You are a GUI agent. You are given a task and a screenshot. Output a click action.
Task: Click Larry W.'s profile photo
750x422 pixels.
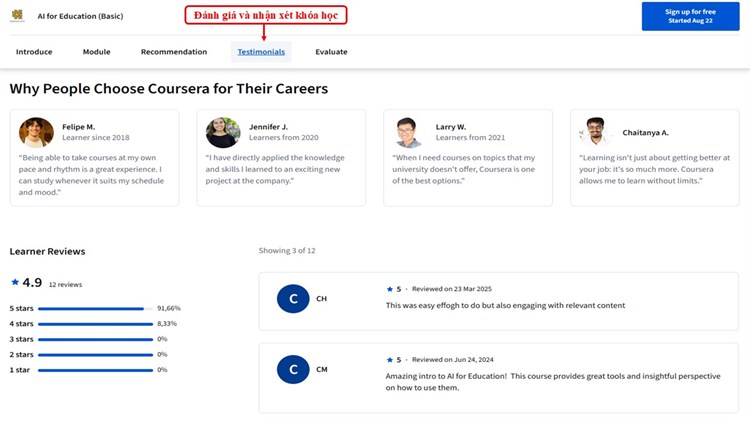(x=408, y=132)
